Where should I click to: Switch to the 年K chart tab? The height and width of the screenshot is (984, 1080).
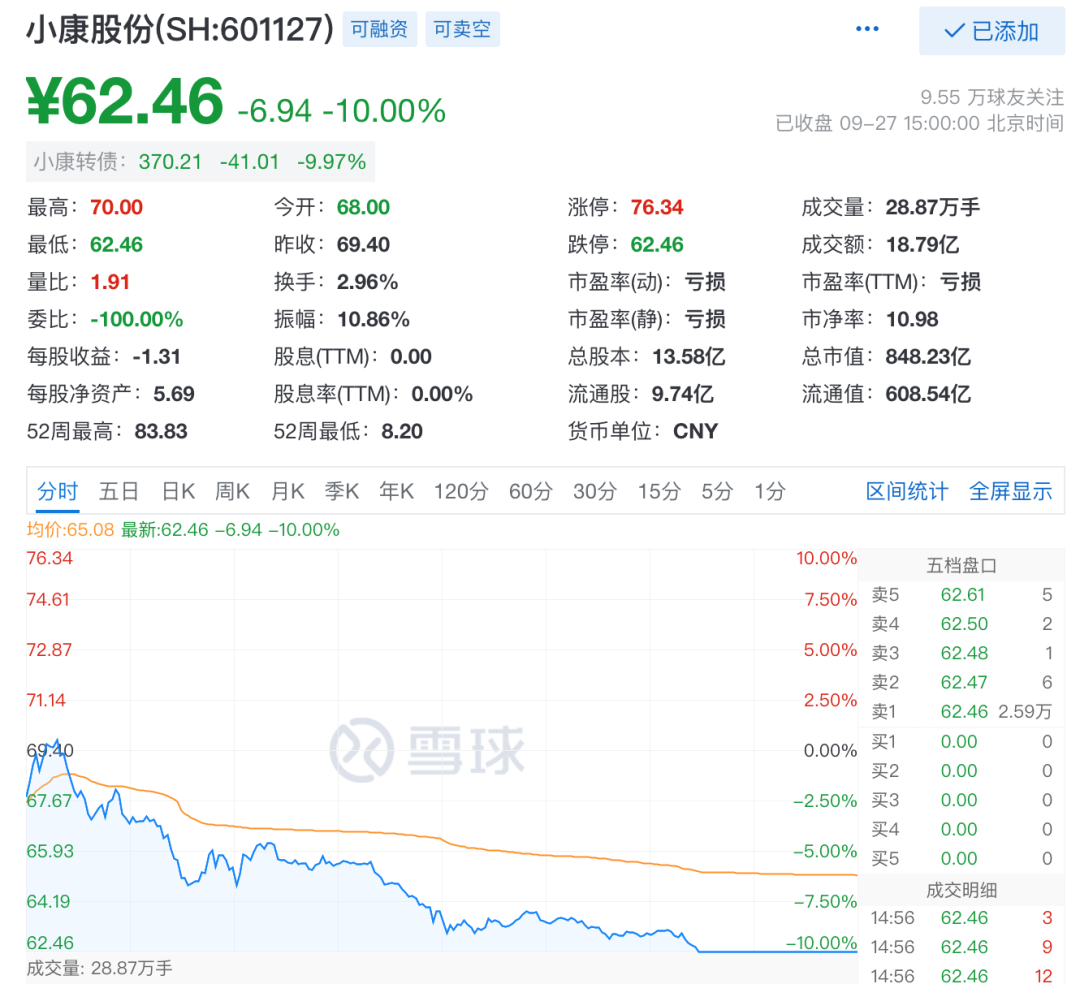pos(397,492)
